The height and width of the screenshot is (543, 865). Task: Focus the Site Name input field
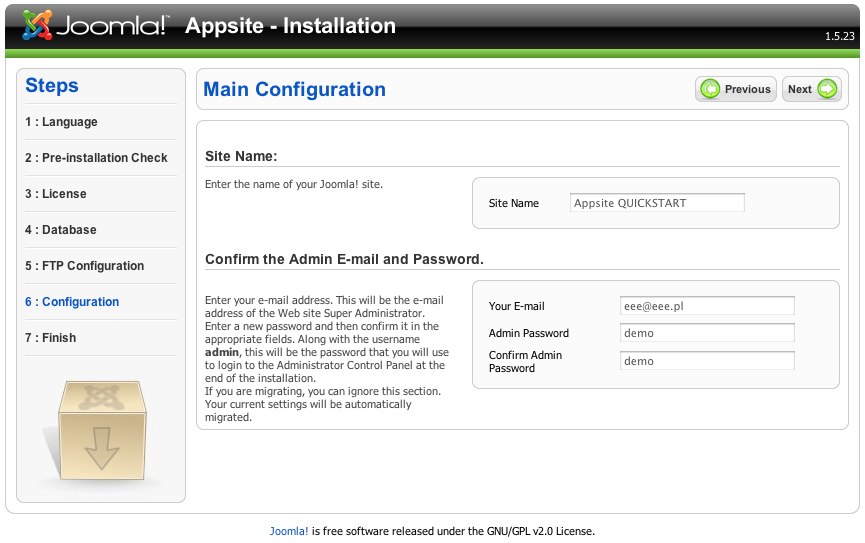tap(656, 203)
